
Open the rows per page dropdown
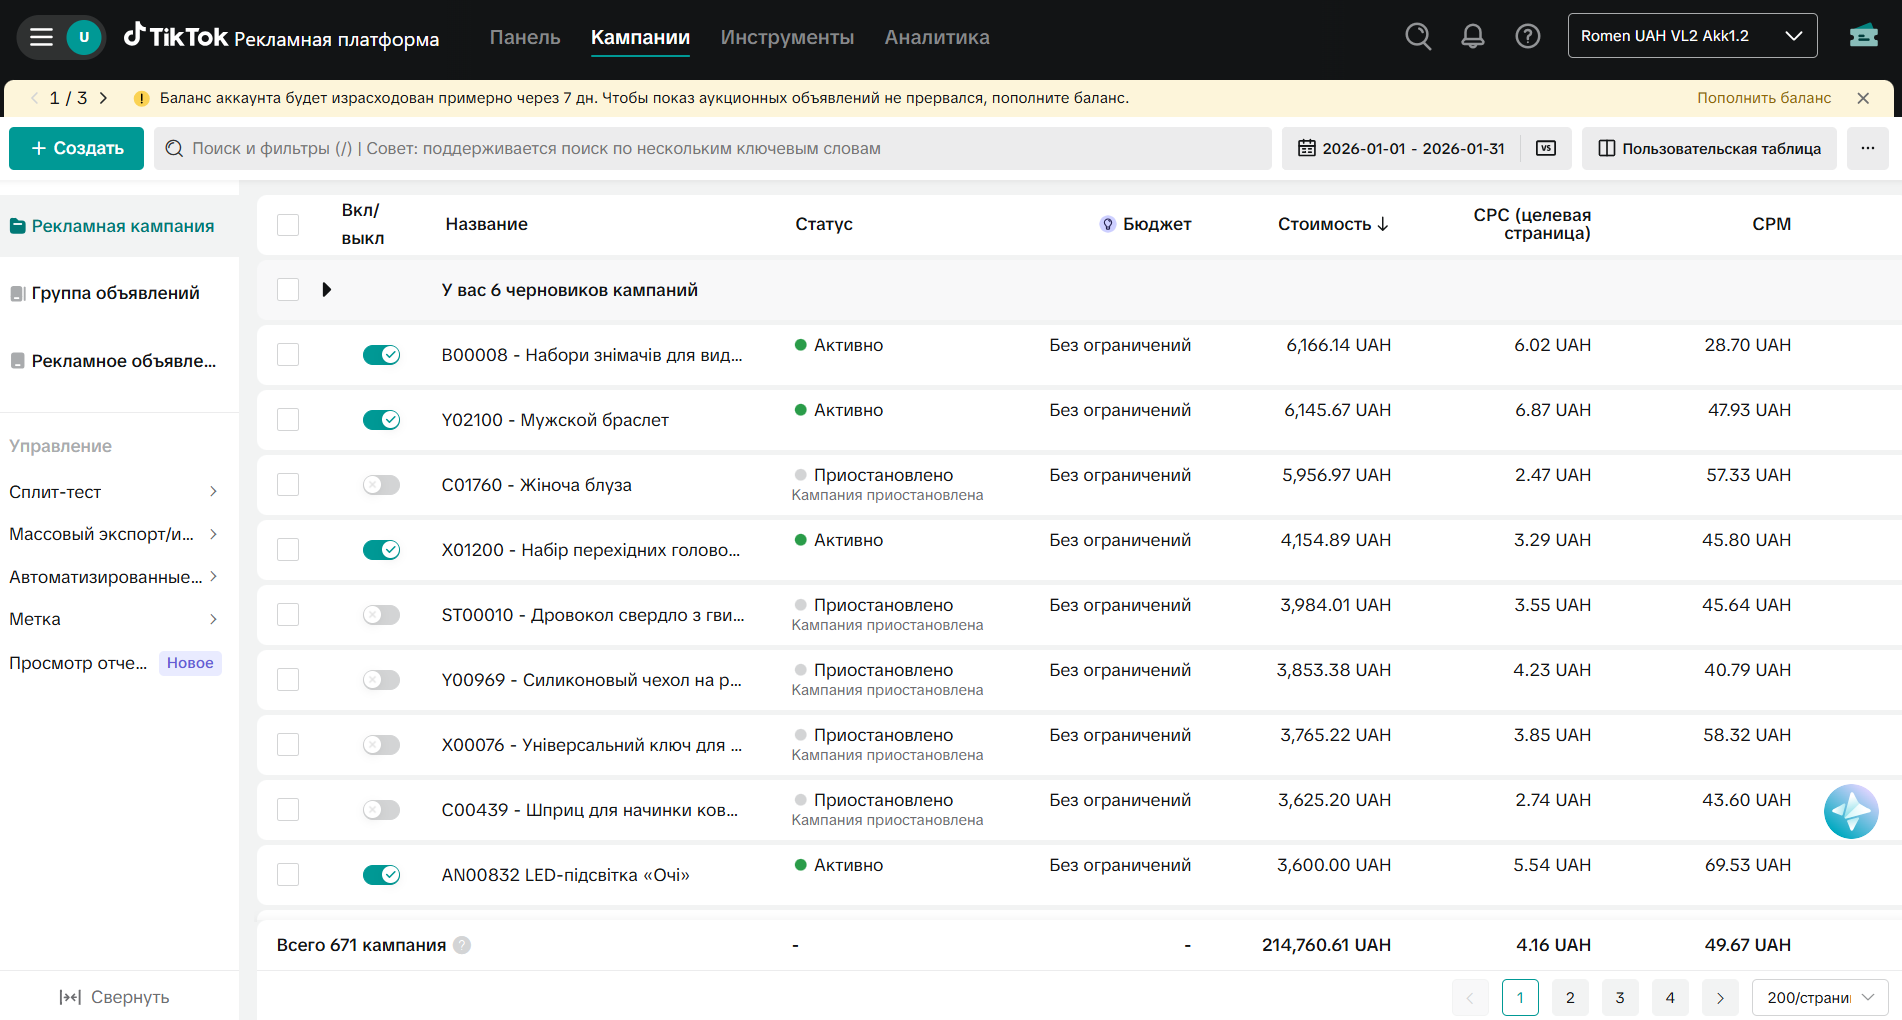(1820, 998)
